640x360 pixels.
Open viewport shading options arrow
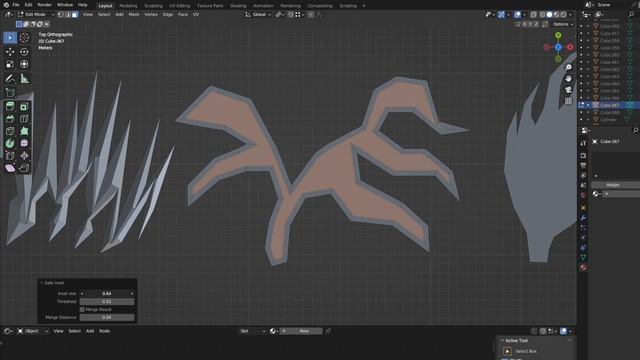point(570,14)
